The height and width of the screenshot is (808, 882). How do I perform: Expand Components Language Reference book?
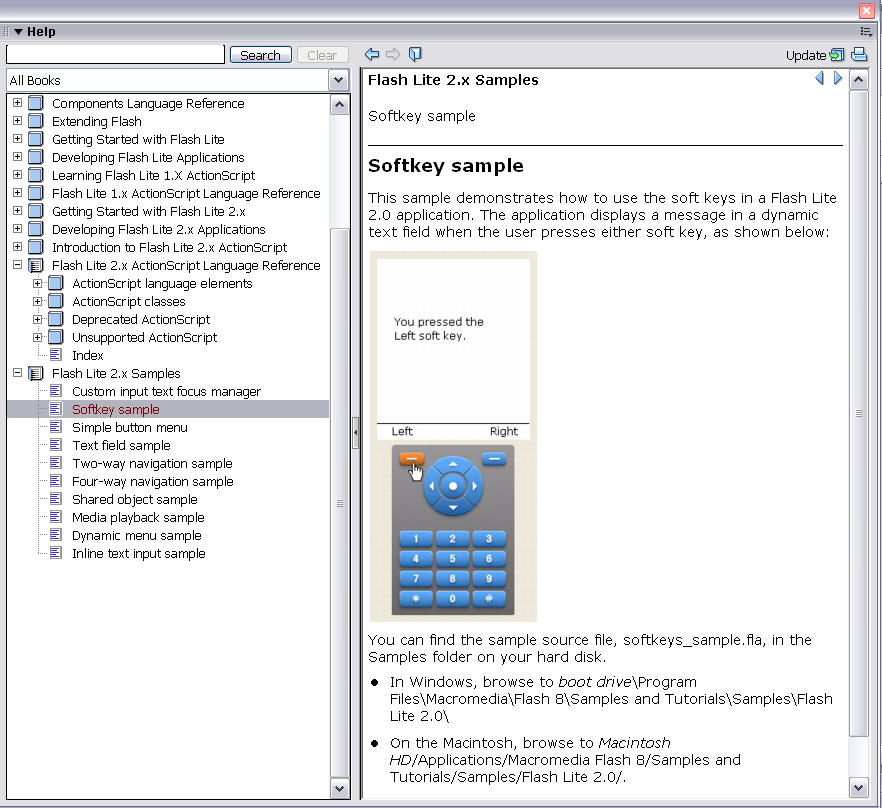17,104
